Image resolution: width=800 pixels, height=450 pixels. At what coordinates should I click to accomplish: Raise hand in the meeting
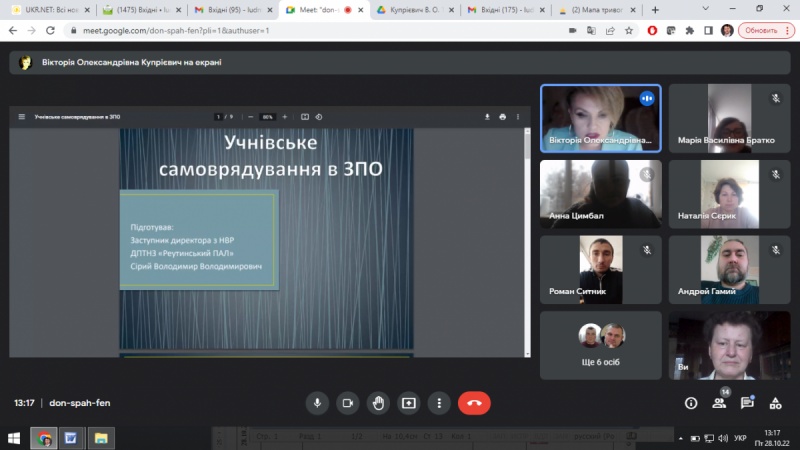click(378, 403)
